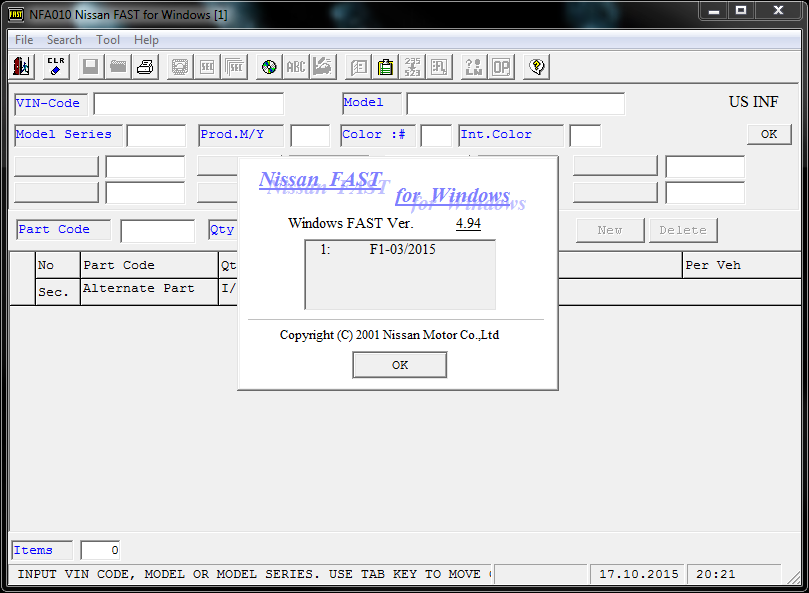Click the Part Code input field above the table
Screen dimensions: 809x593
(157, 231)
